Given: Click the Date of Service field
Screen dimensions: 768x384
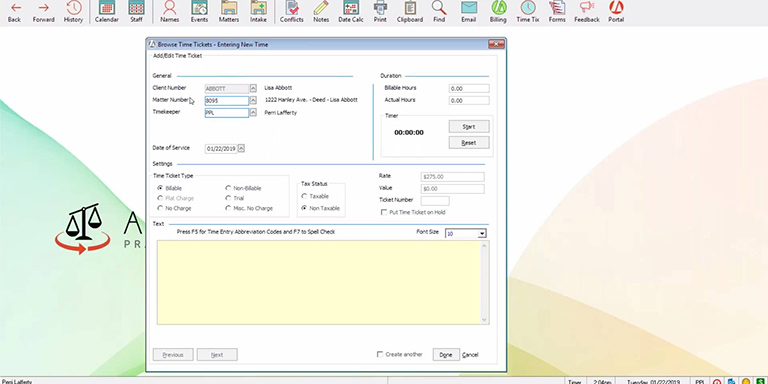Looking at the screenshot, I should tap(221, 148).
